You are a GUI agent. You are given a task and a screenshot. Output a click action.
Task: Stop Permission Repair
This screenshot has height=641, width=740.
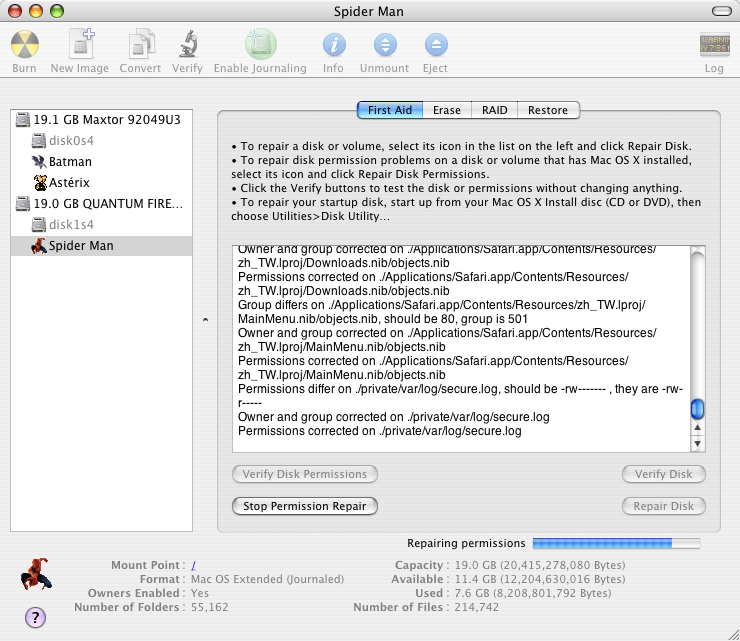[x=305, y=506]
